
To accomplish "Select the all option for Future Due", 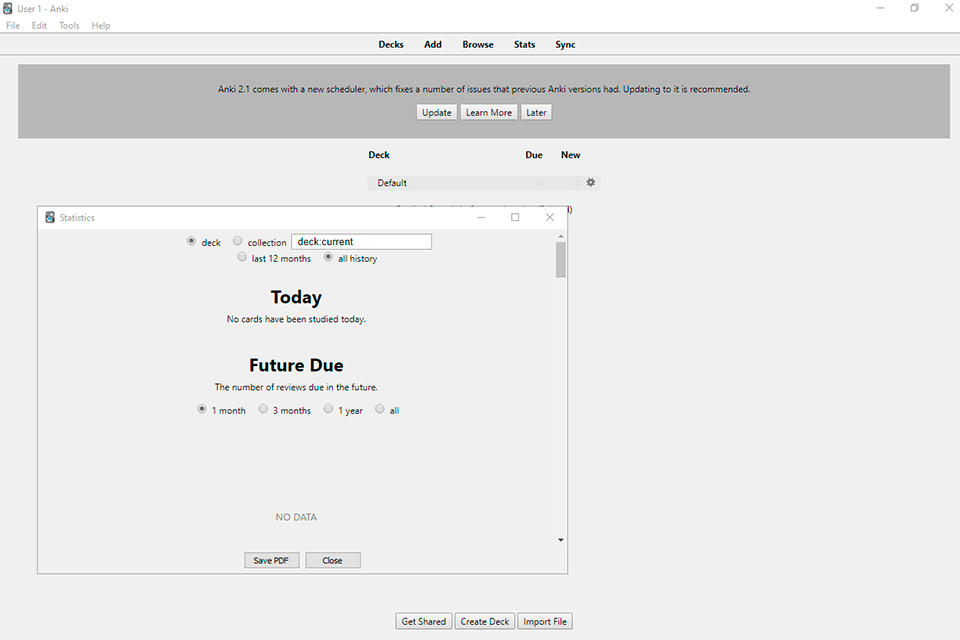I will pos(380,409).
